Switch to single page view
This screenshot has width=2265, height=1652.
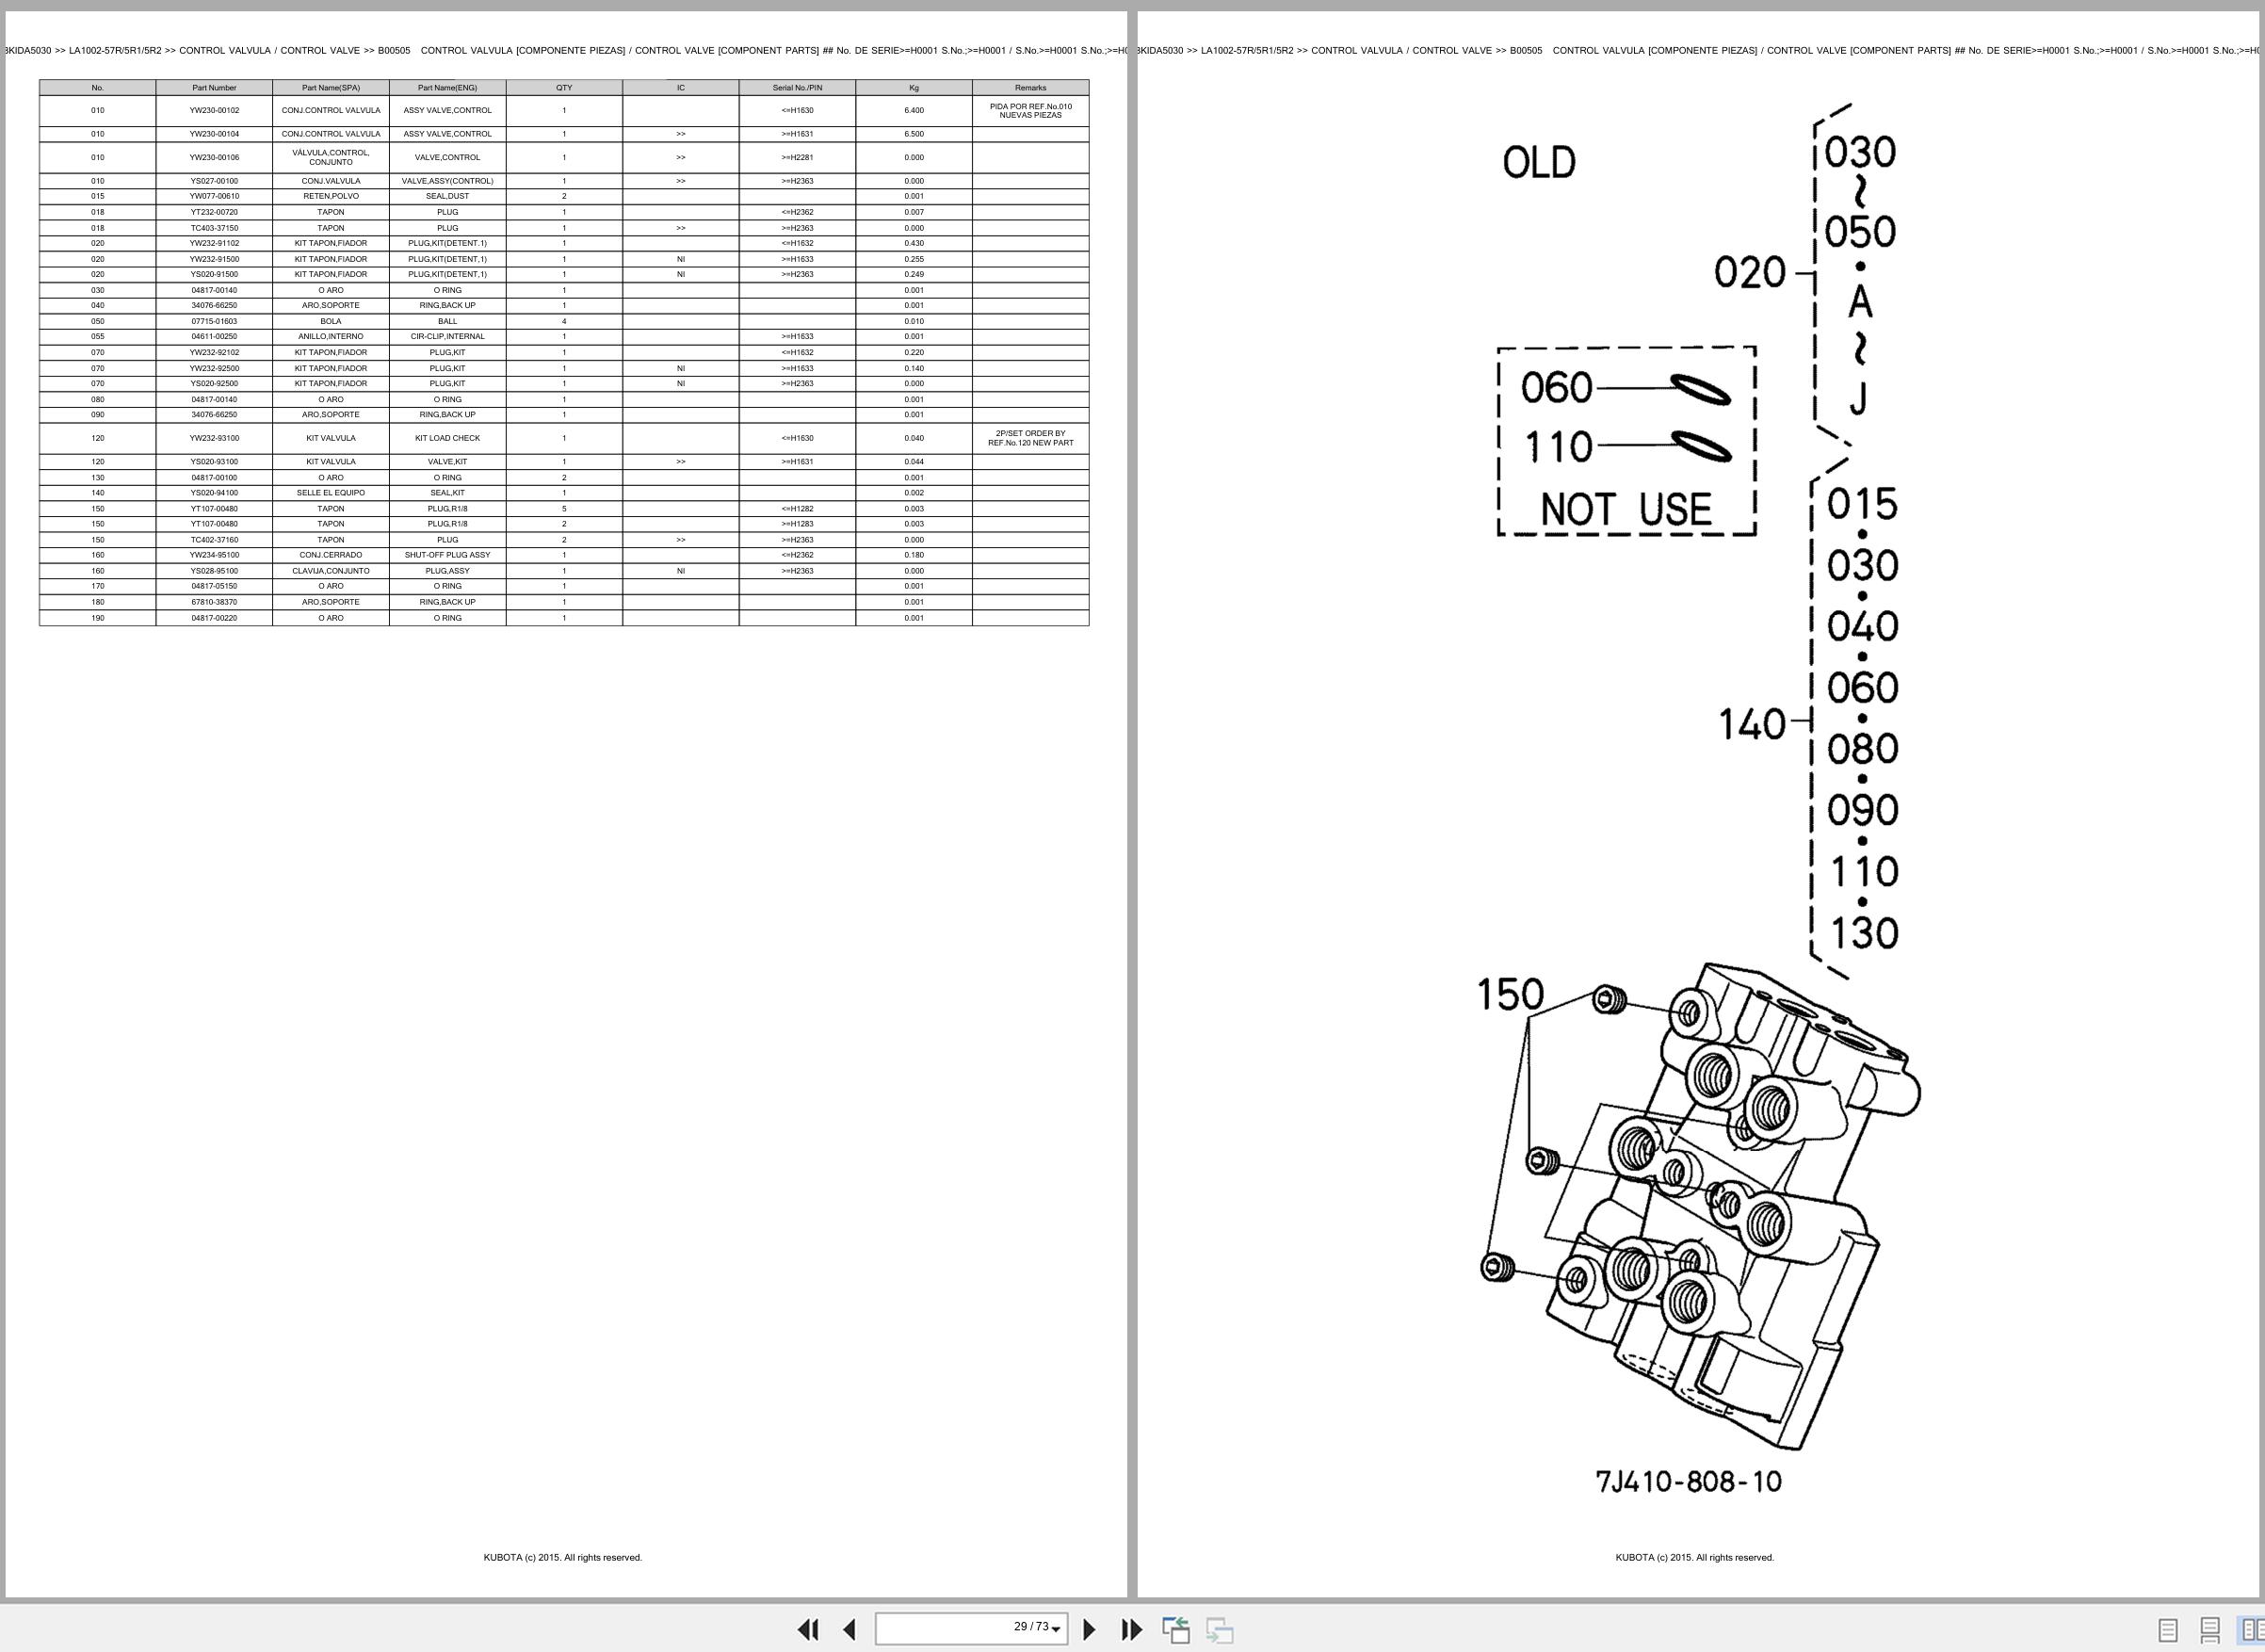[x=2168, y=1630]
